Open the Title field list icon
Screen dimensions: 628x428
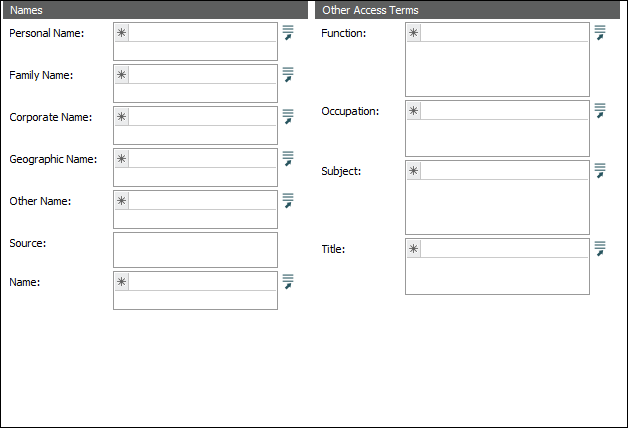(600, 248)
